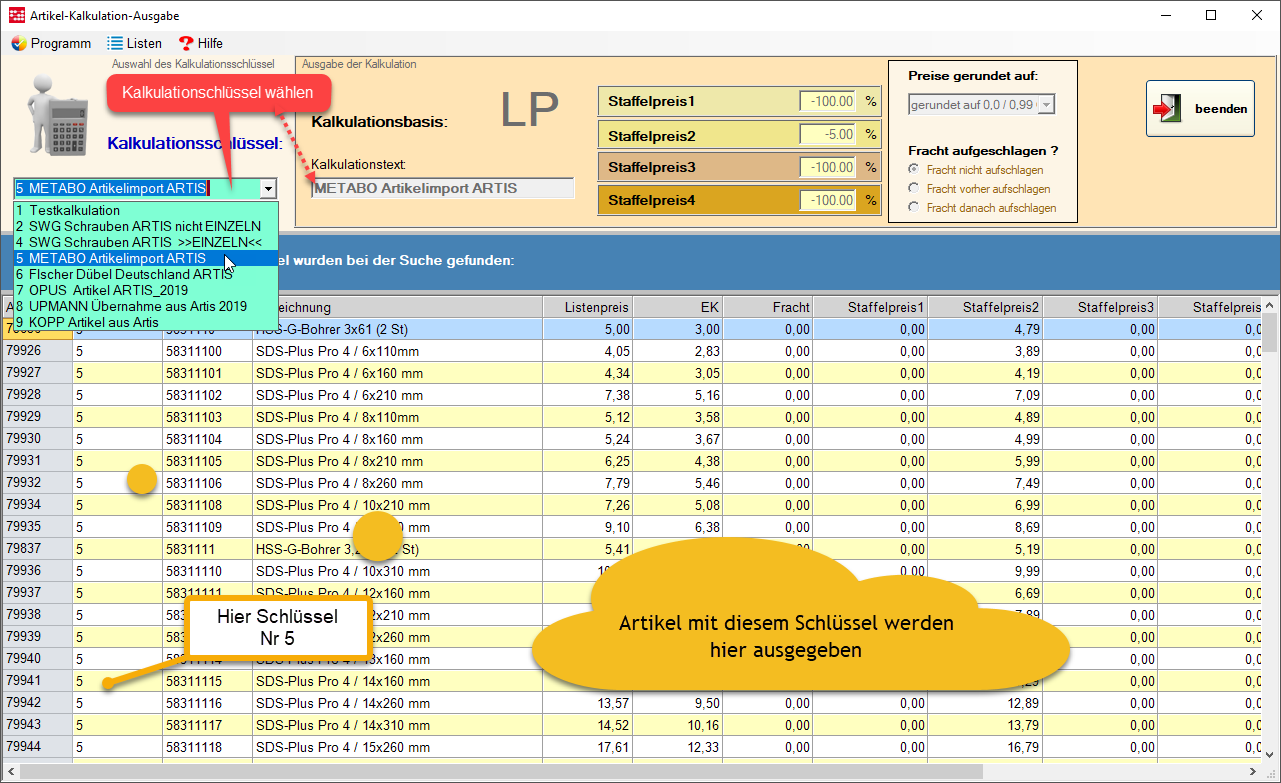Click Staffelpreis2 value '16,79'
The image size is (1281, 783).
986,747
